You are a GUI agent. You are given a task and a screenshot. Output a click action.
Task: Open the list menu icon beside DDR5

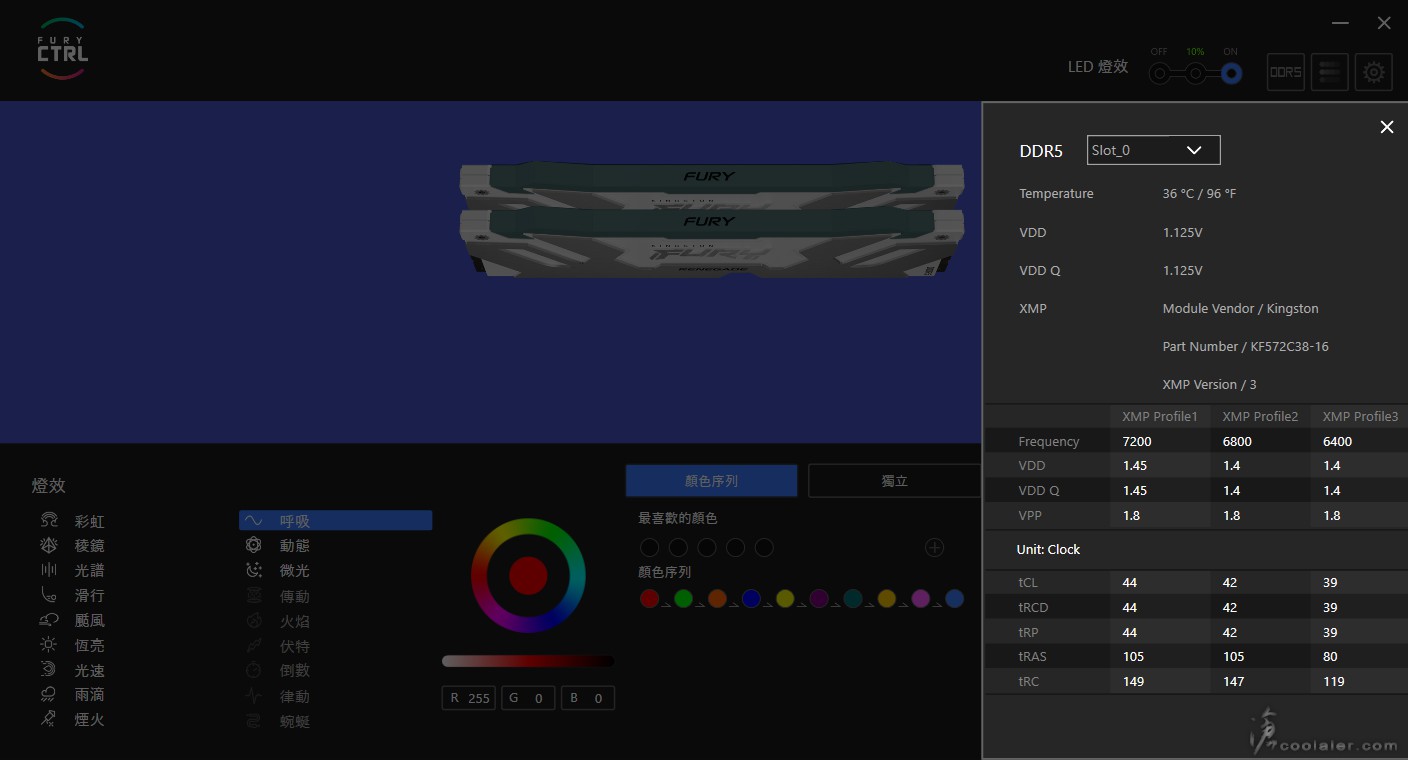1329,72
